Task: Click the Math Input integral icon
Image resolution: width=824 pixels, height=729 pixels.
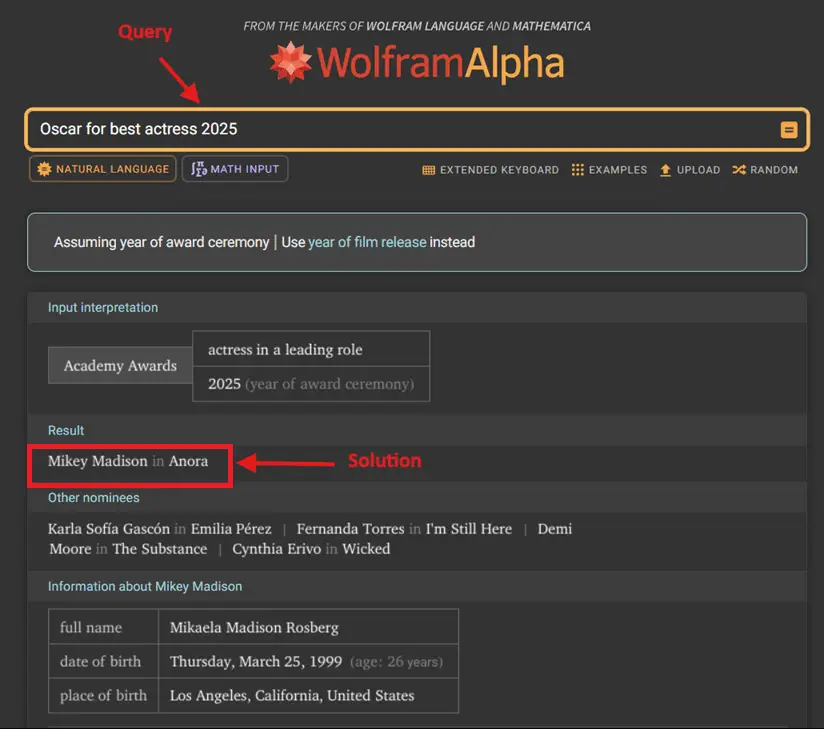Action: pos(199,170)
